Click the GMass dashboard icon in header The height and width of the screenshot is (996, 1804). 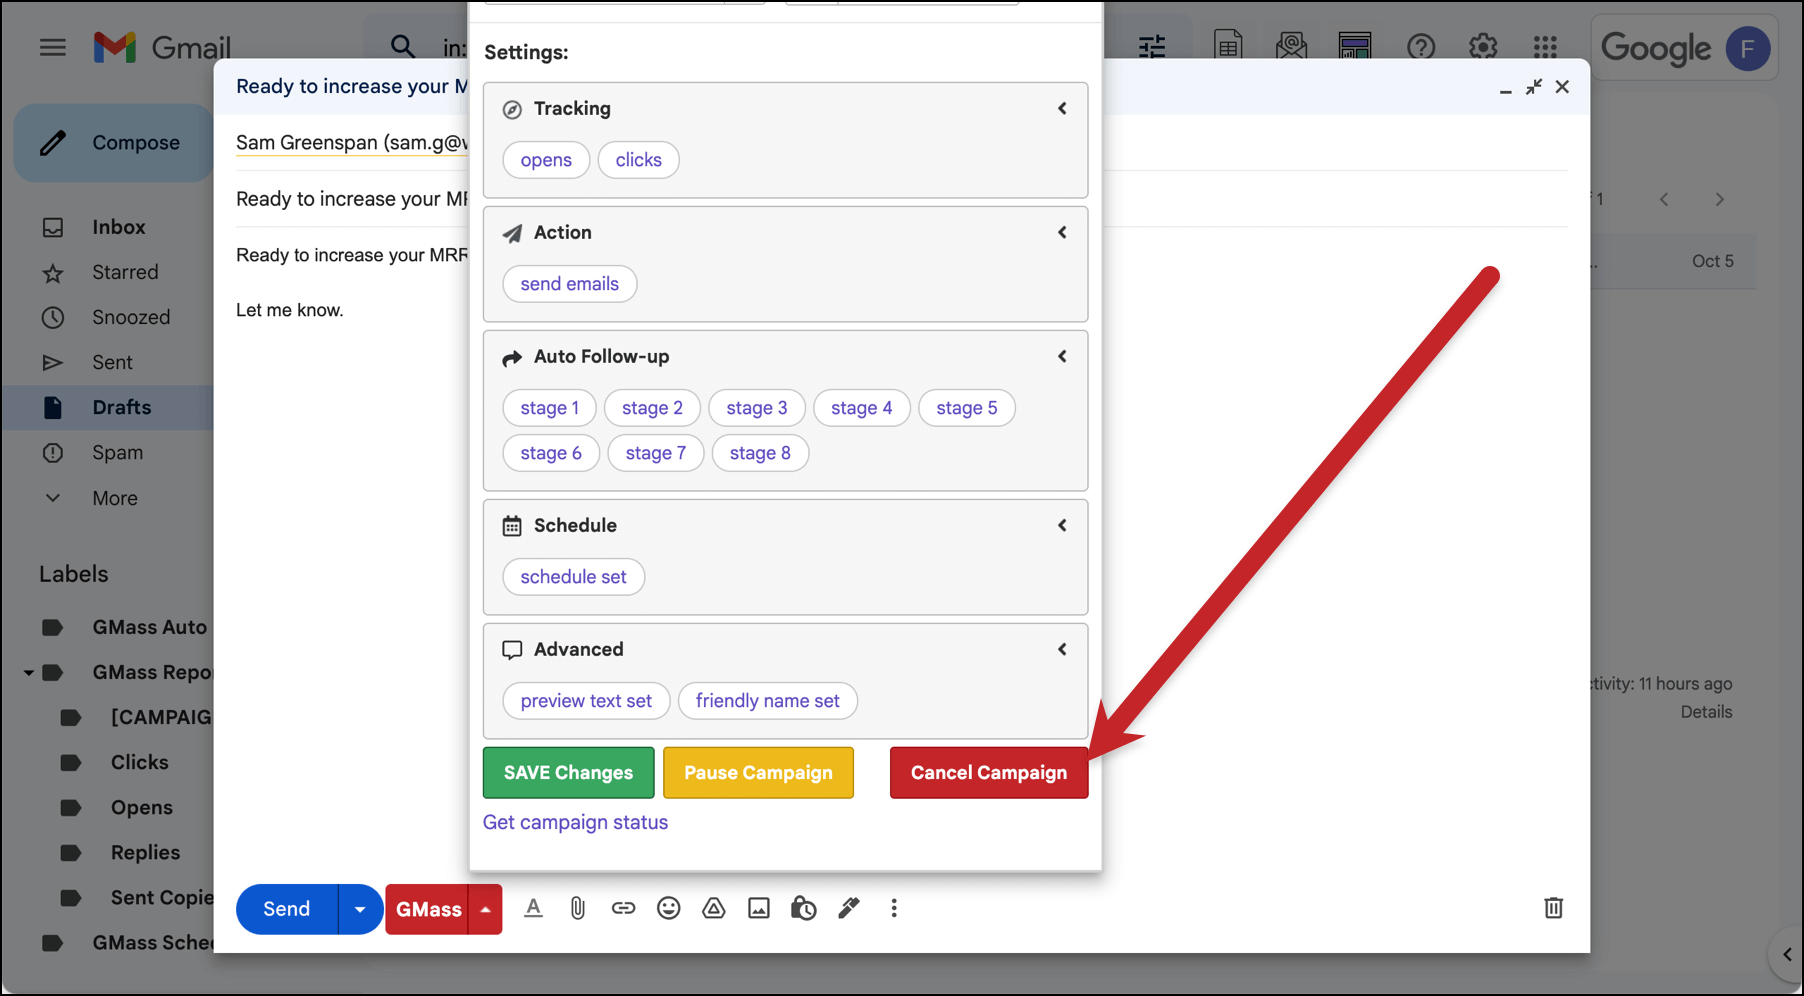pyautogui.click(x=1355, y=46)
